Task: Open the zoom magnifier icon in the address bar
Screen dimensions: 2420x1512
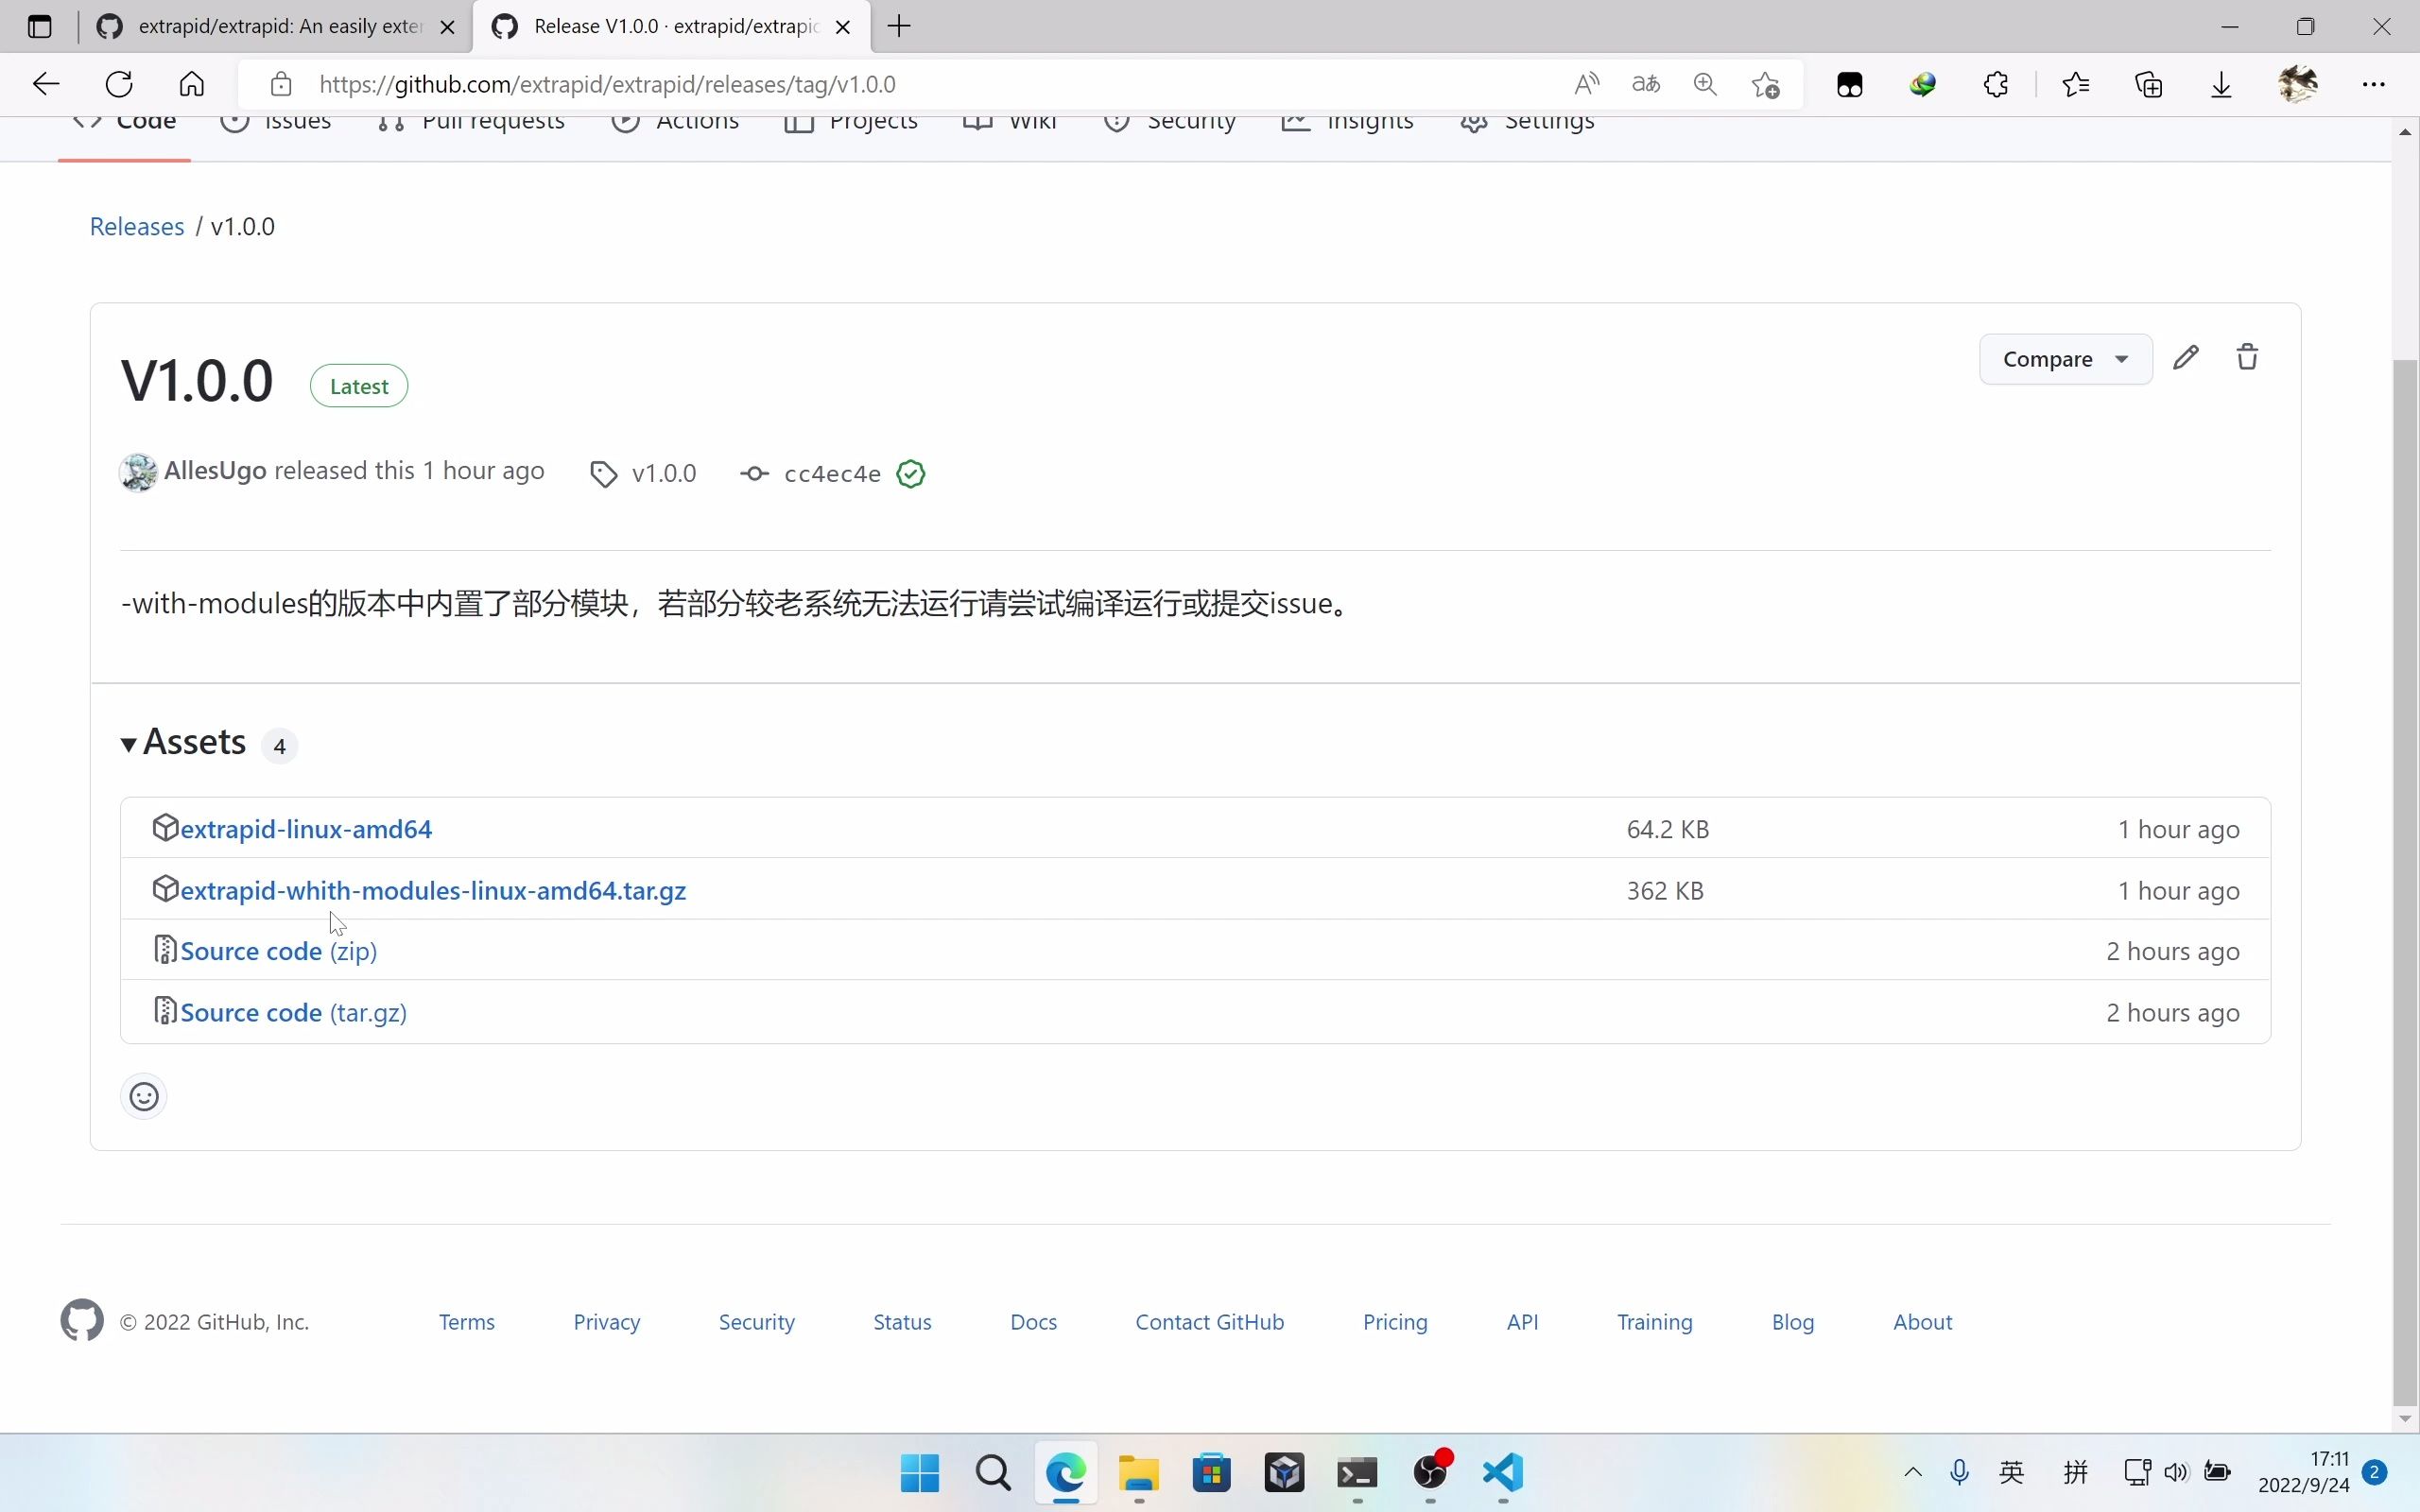Action: [x=1705, y=84]
